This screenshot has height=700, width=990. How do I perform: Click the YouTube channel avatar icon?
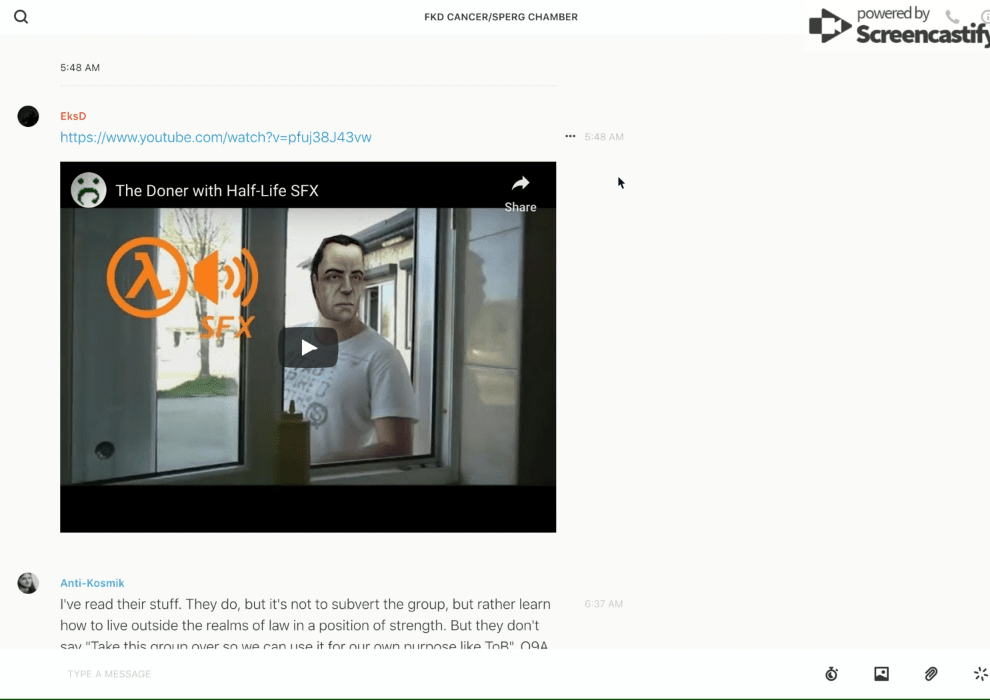click(x=89, y=190)
